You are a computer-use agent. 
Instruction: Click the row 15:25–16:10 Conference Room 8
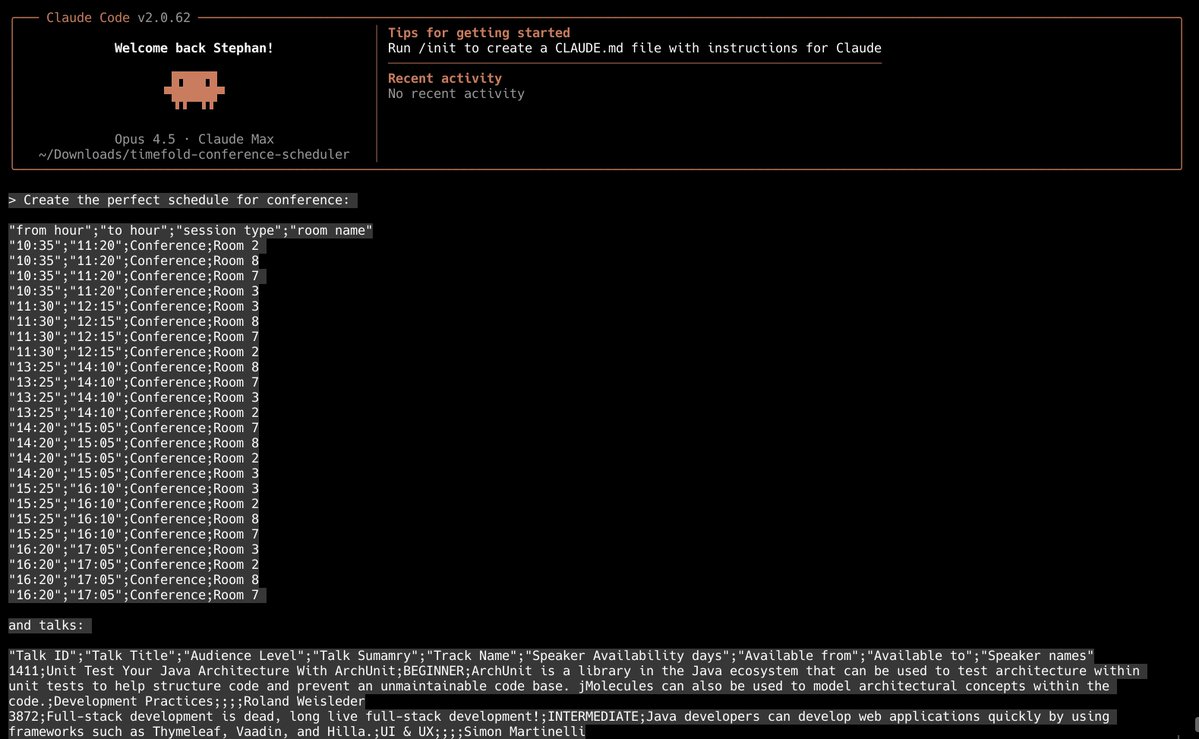[134, 519]
